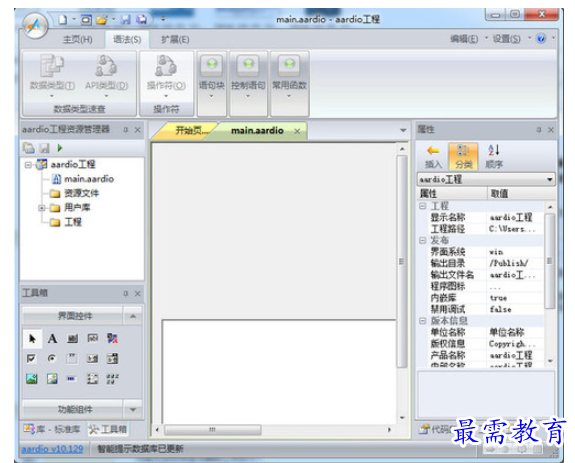Expand 功能组件 group with down arrow

[x=133, y=409]
